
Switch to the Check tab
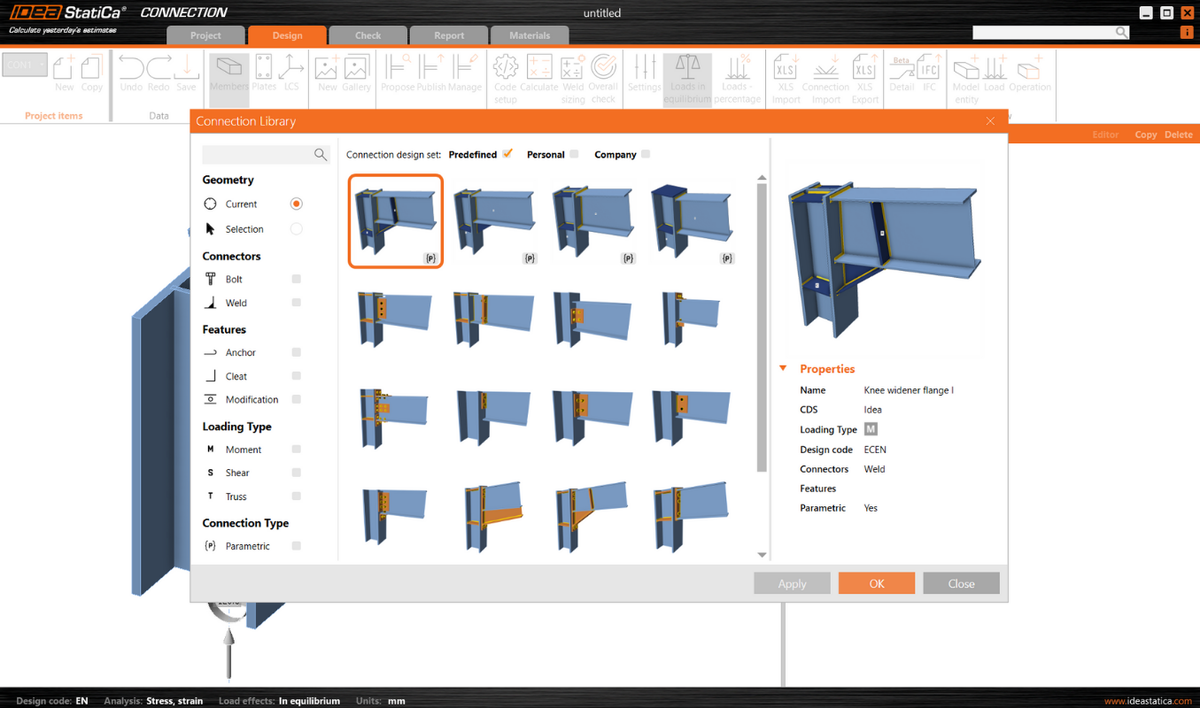point(368,34)
